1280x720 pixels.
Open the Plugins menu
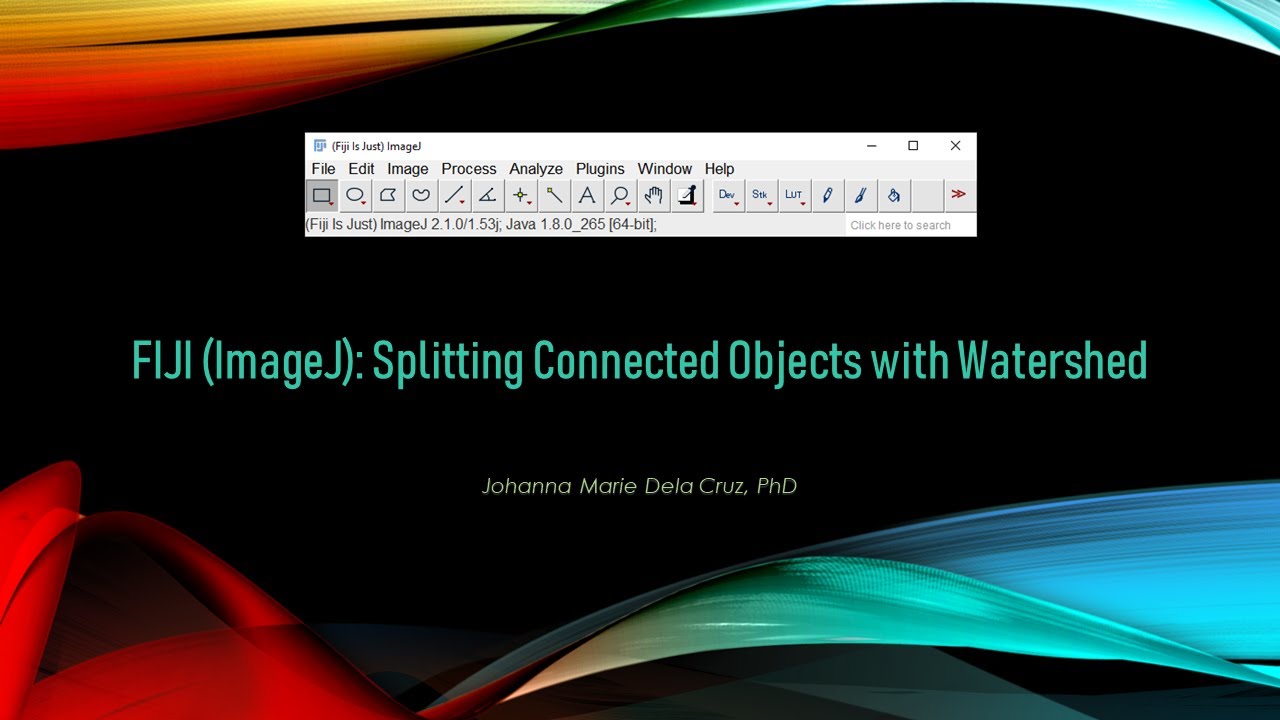600,169
